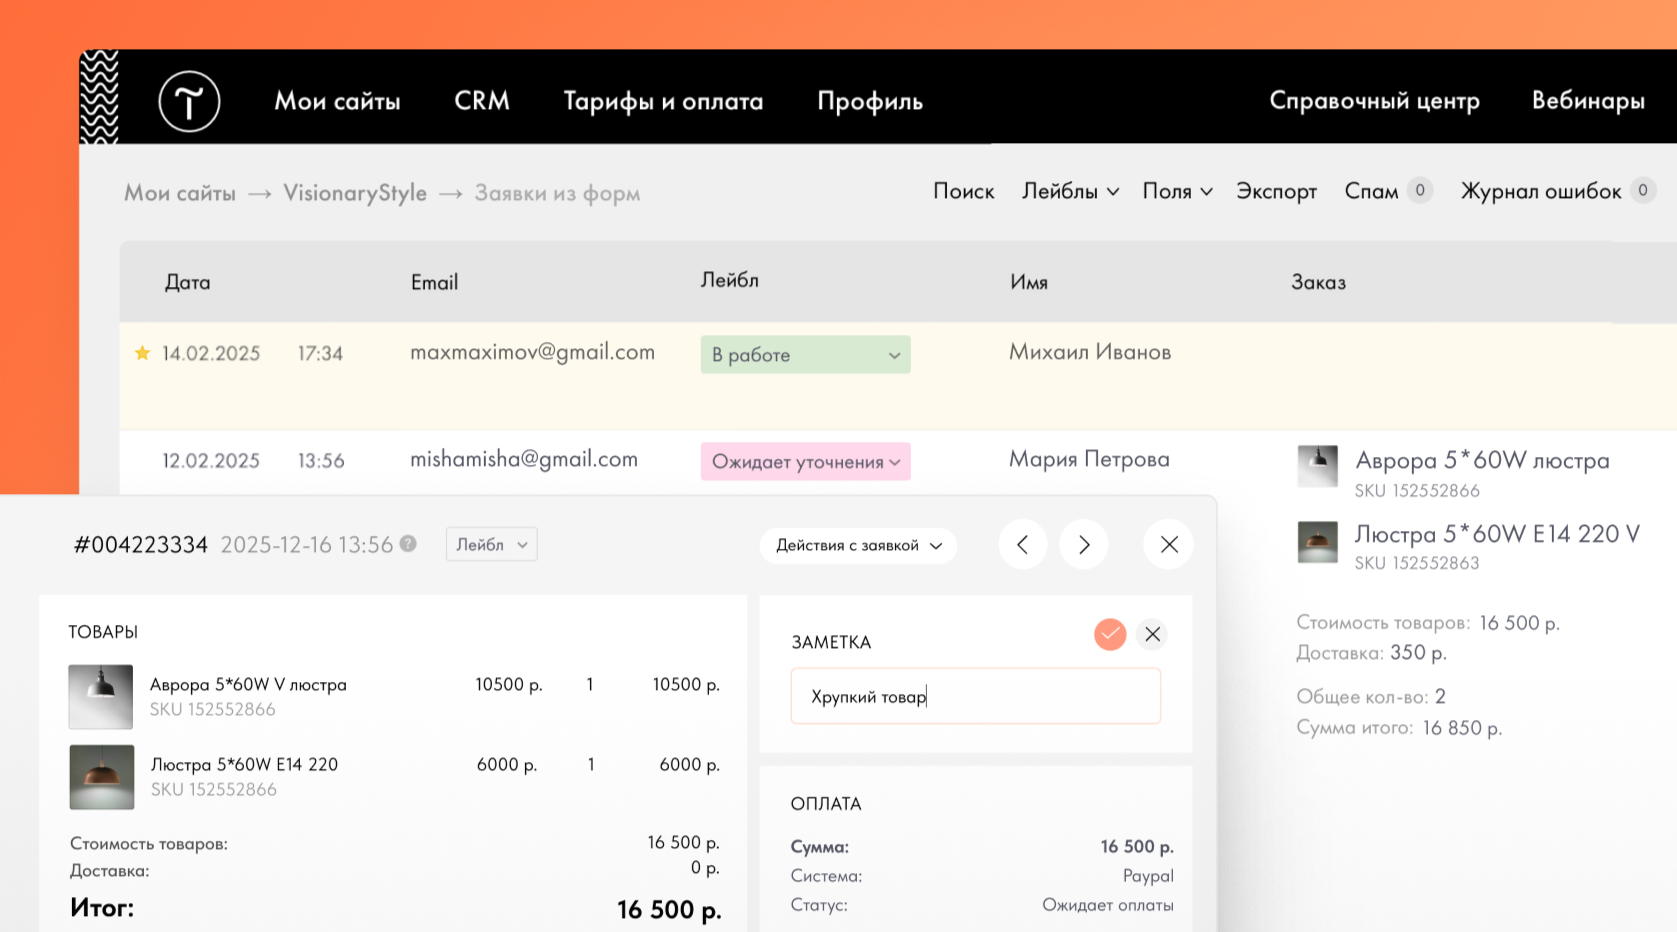Click the Tilda logo icon
The image size is (1677, 932).
pyautogui.click(x=189, y=101)
